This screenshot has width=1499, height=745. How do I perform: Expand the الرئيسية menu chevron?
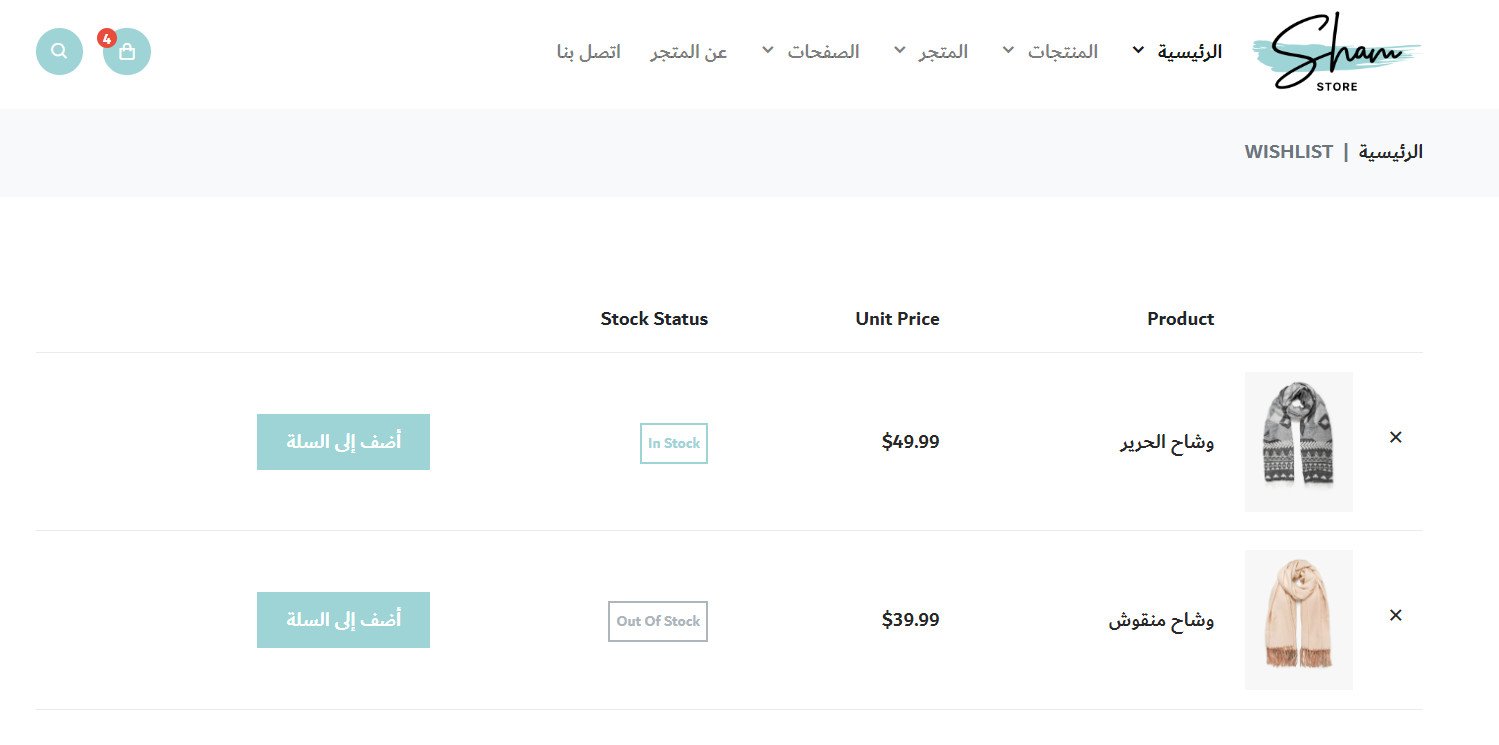pos(1138,50)
